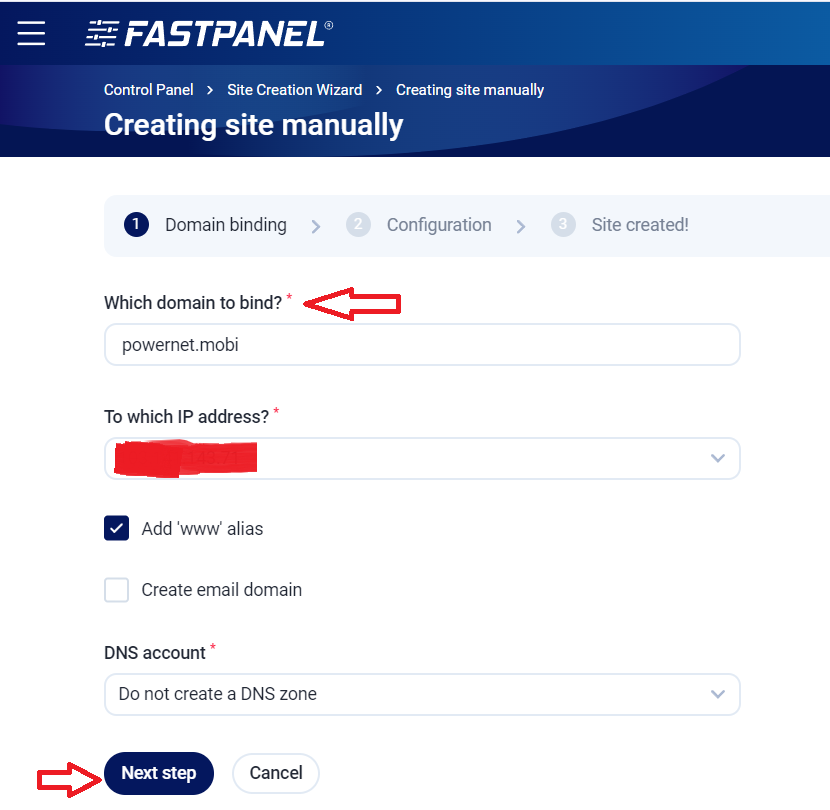Viewport: 830px width, 810px height.
Task: Open the DNS account dropdown
Action: click(421, 694)
